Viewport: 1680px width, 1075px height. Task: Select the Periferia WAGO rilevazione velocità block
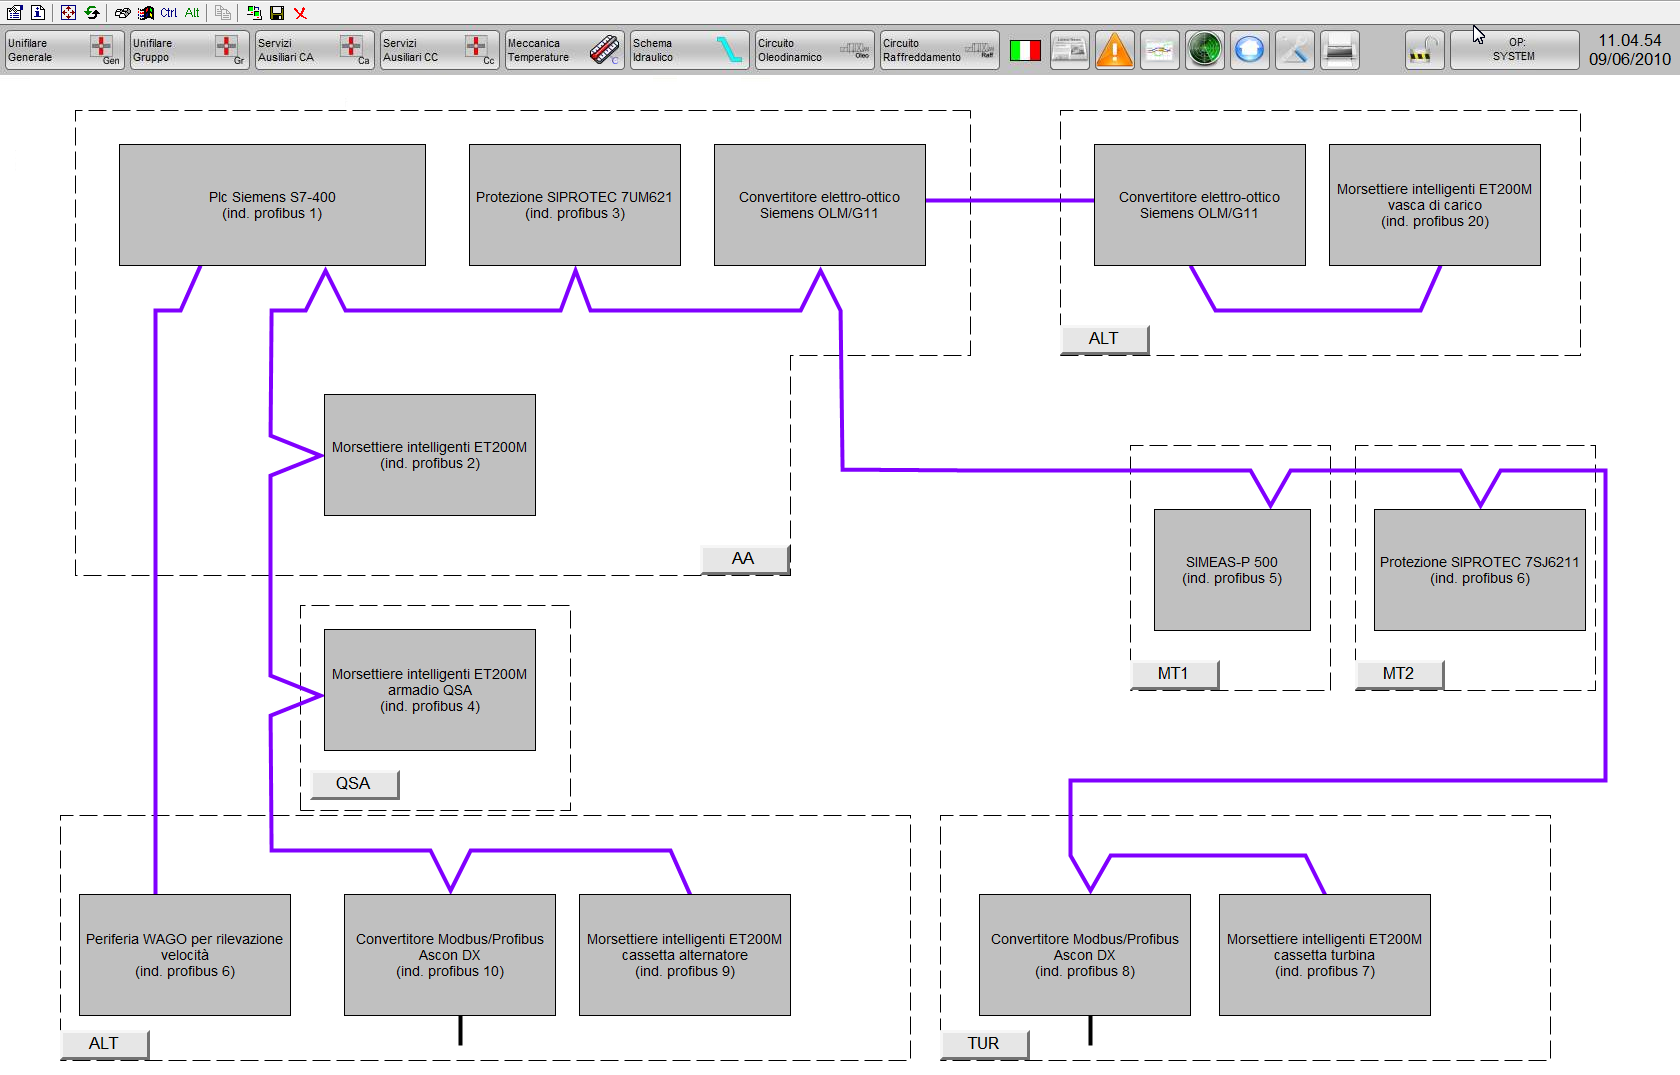(x=185, y=955)
